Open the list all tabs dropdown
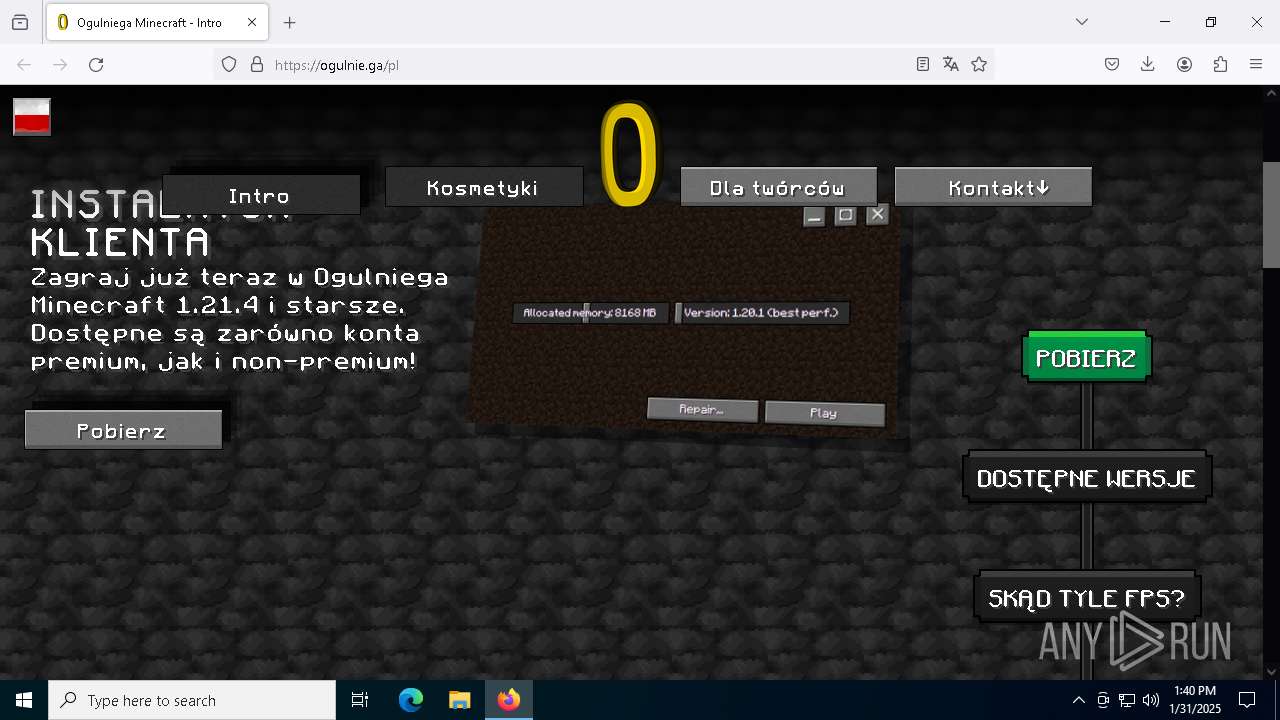 [x=1082, y=22]
